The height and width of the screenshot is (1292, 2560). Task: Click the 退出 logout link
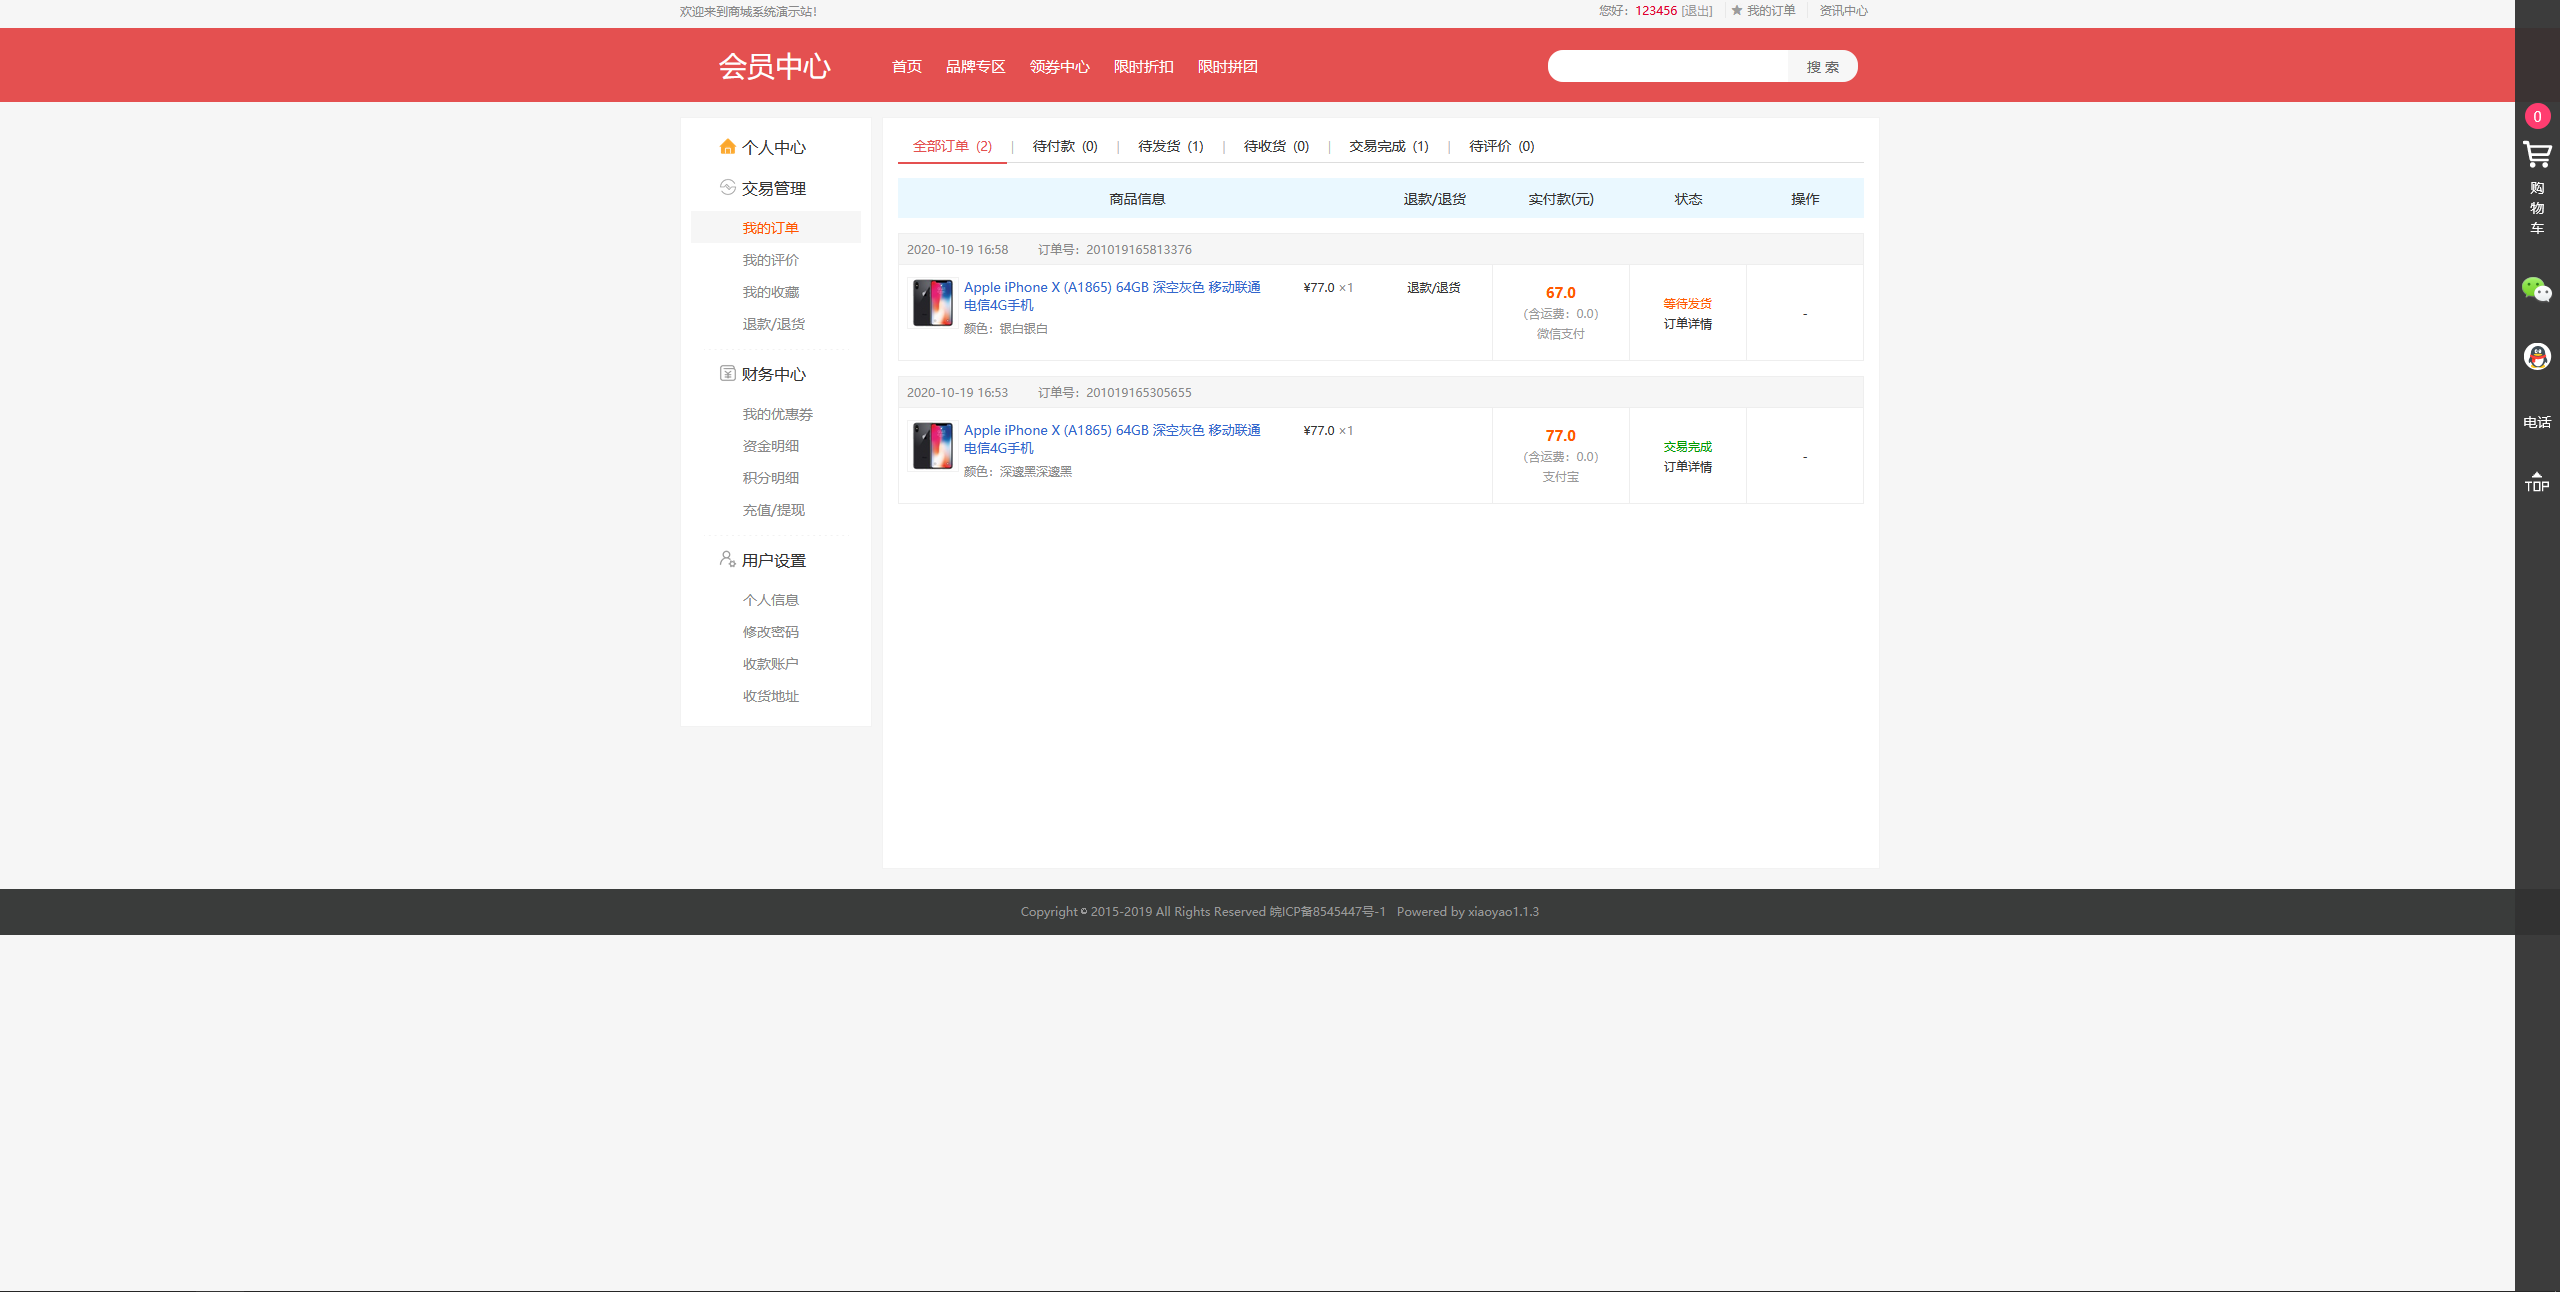pos(1695,11)
